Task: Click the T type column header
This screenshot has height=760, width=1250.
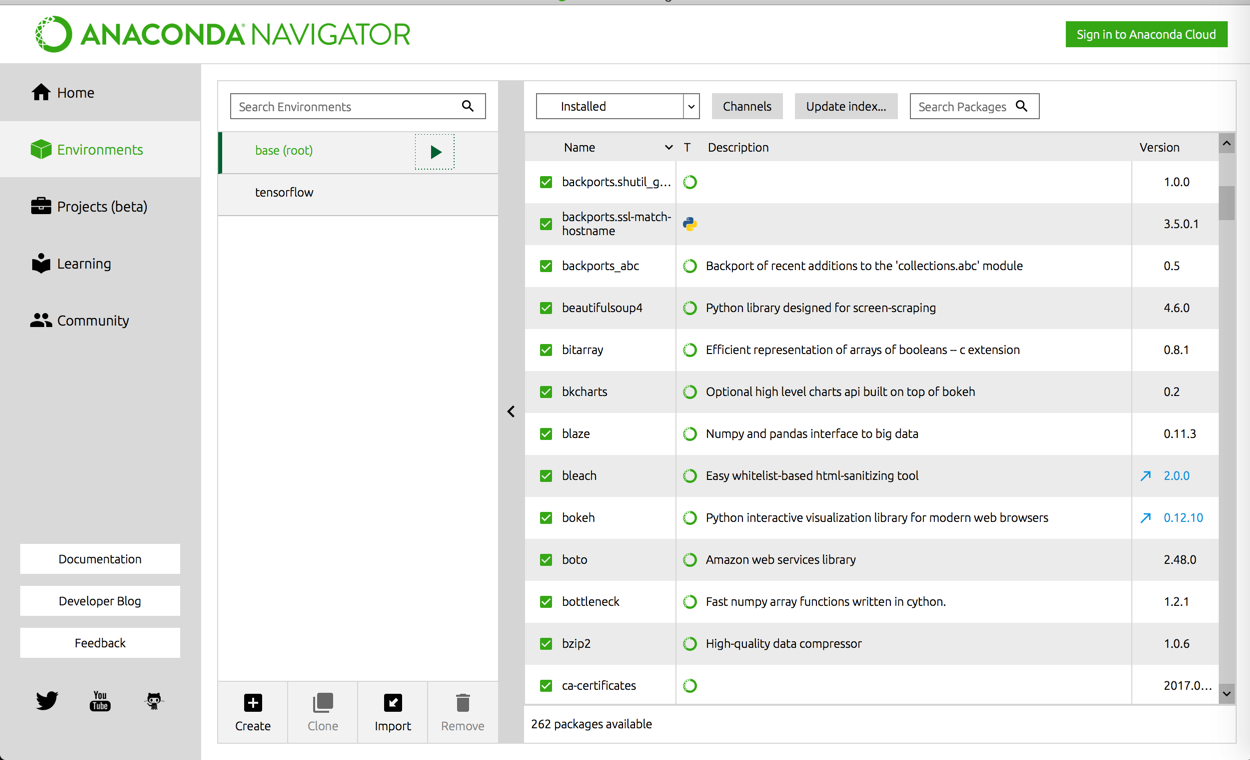Action: point(687,147)
